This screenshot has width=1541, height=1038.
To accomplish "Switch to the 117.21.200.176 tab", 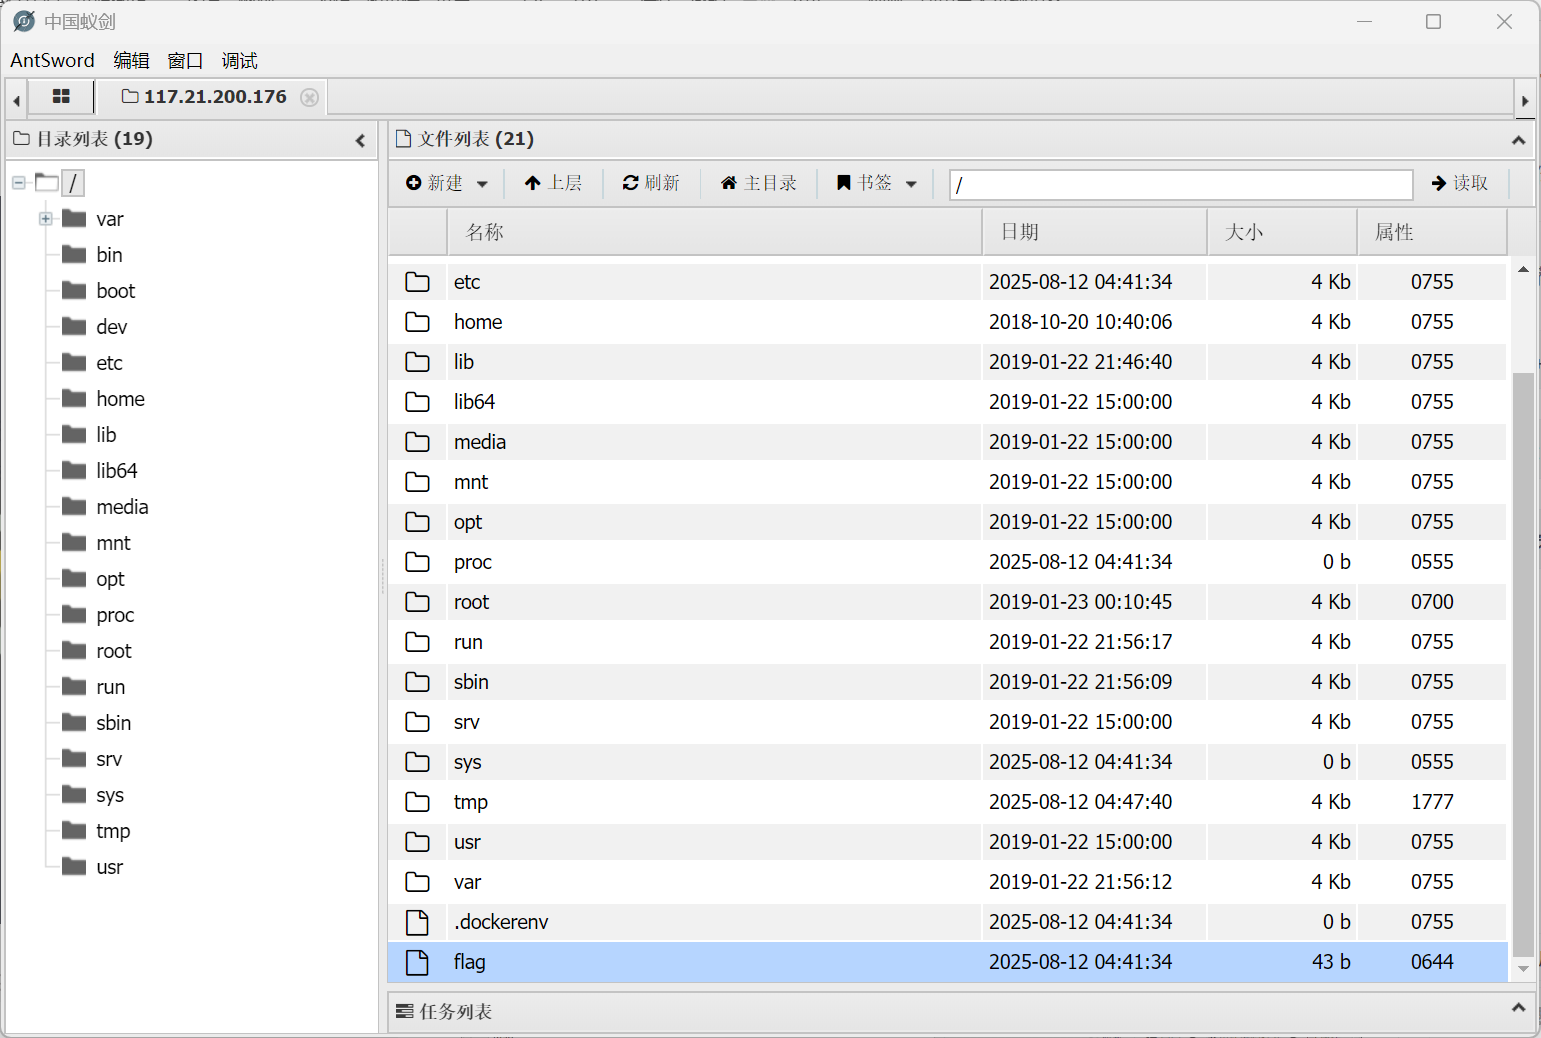I will click(215, 97).
